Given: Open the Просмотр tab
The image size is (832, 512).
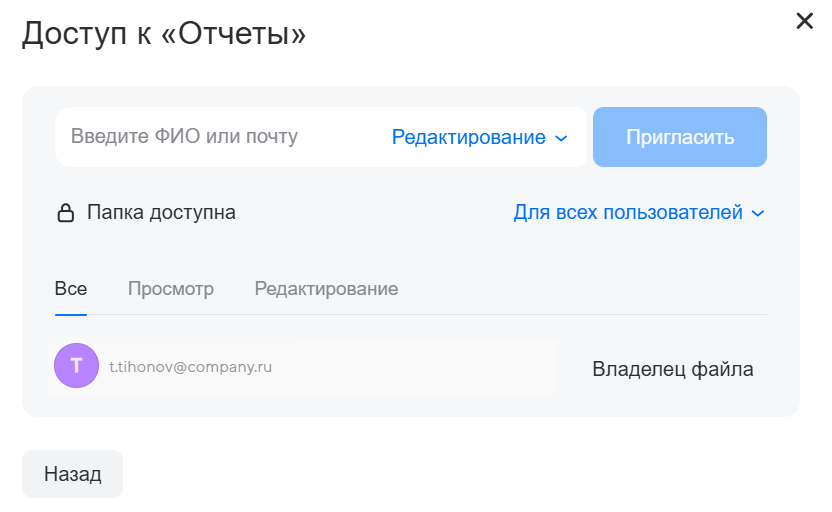Looking at the screenshot, I should pyautogui.click(x=171, y=289).
